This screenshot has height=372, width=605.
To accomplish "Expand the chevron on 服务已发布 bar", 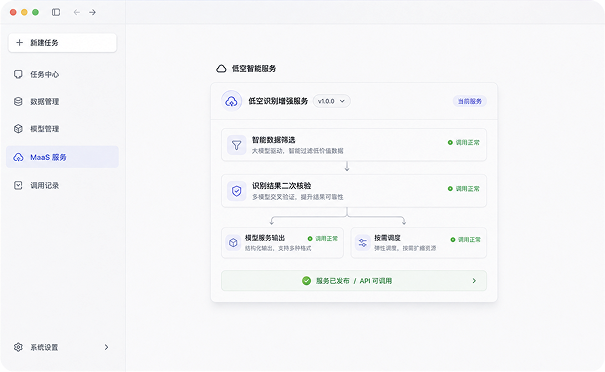I will pyautogui.click(x=474, y=281).
